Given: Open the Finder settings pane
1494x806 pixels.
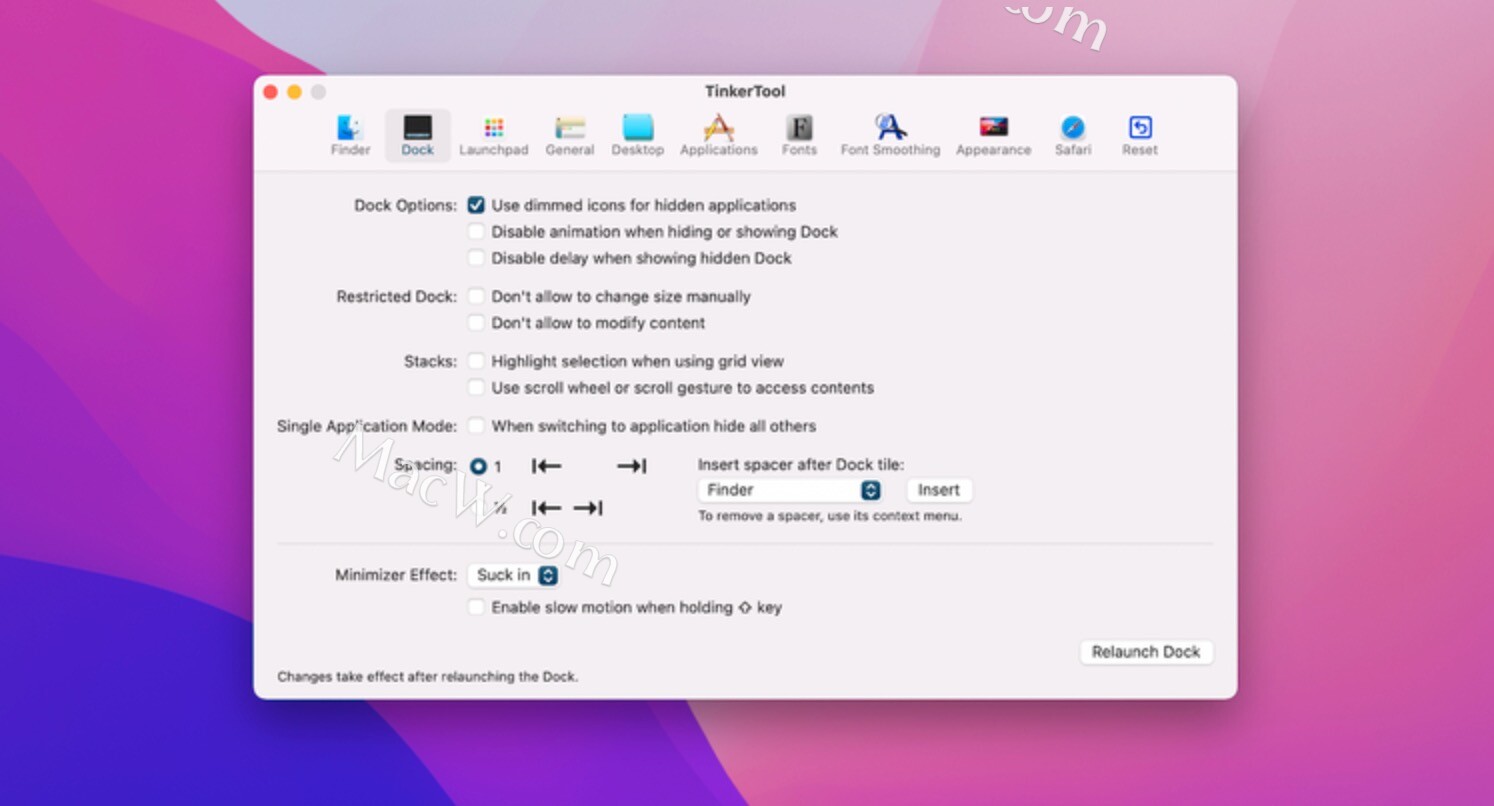Looking at the screenshot, I should click(350, 135).
